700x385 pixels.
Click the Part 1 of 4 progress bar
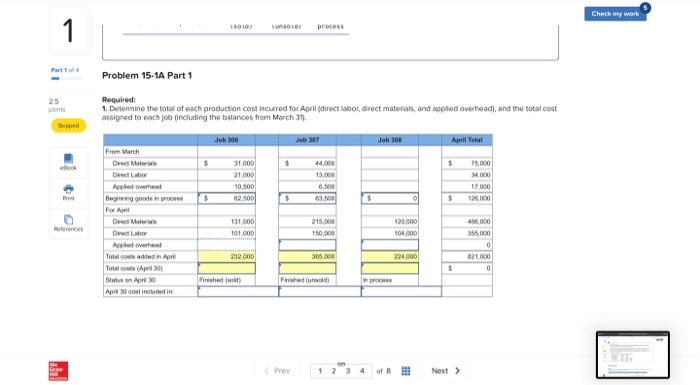pos(67,79)
